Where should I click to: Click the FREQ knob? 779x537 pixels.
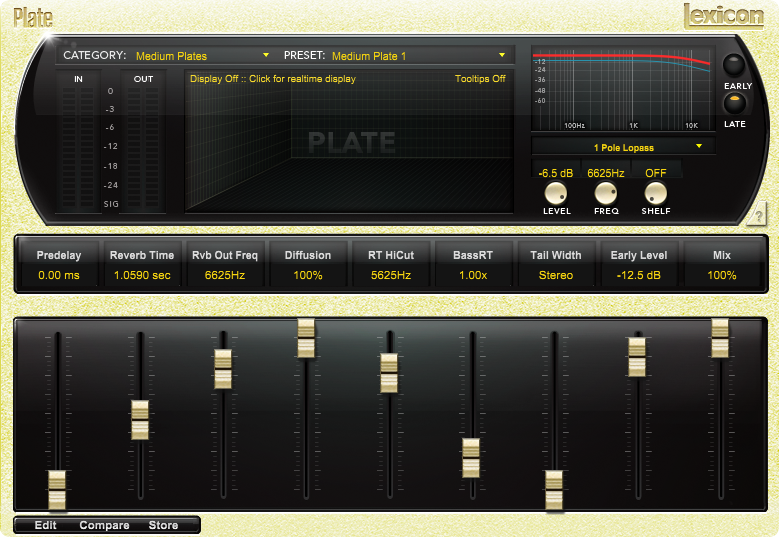click(x=606, y=193)
